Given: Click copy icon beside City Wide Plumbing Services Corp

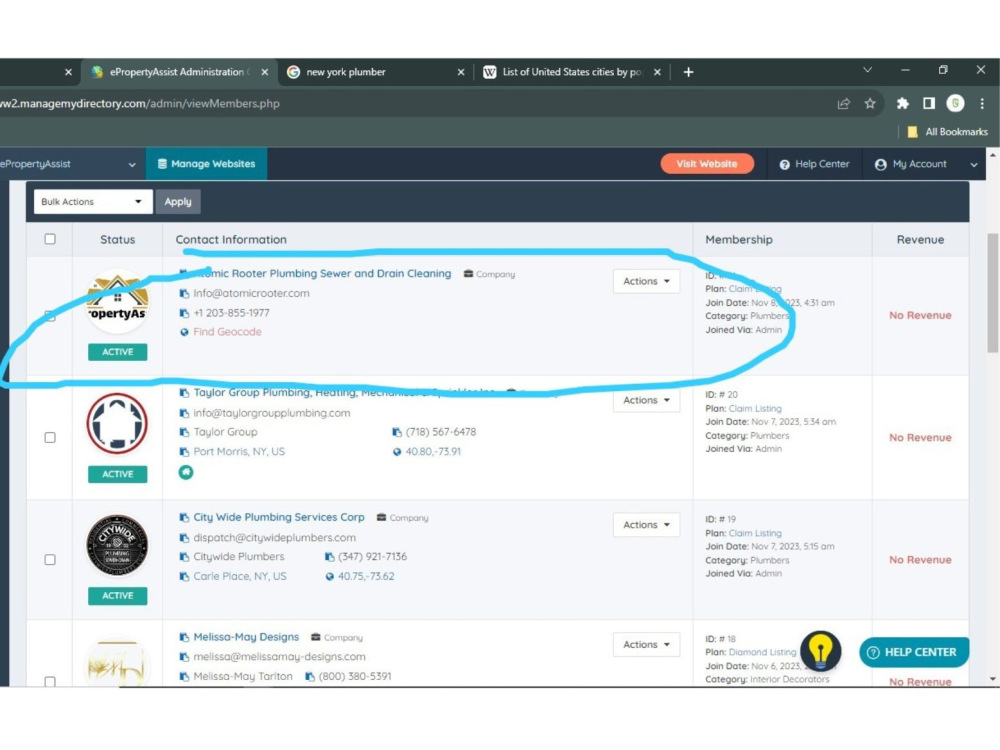Looking at the screenshot, I should pyautogui.click(x=184, y=517).
